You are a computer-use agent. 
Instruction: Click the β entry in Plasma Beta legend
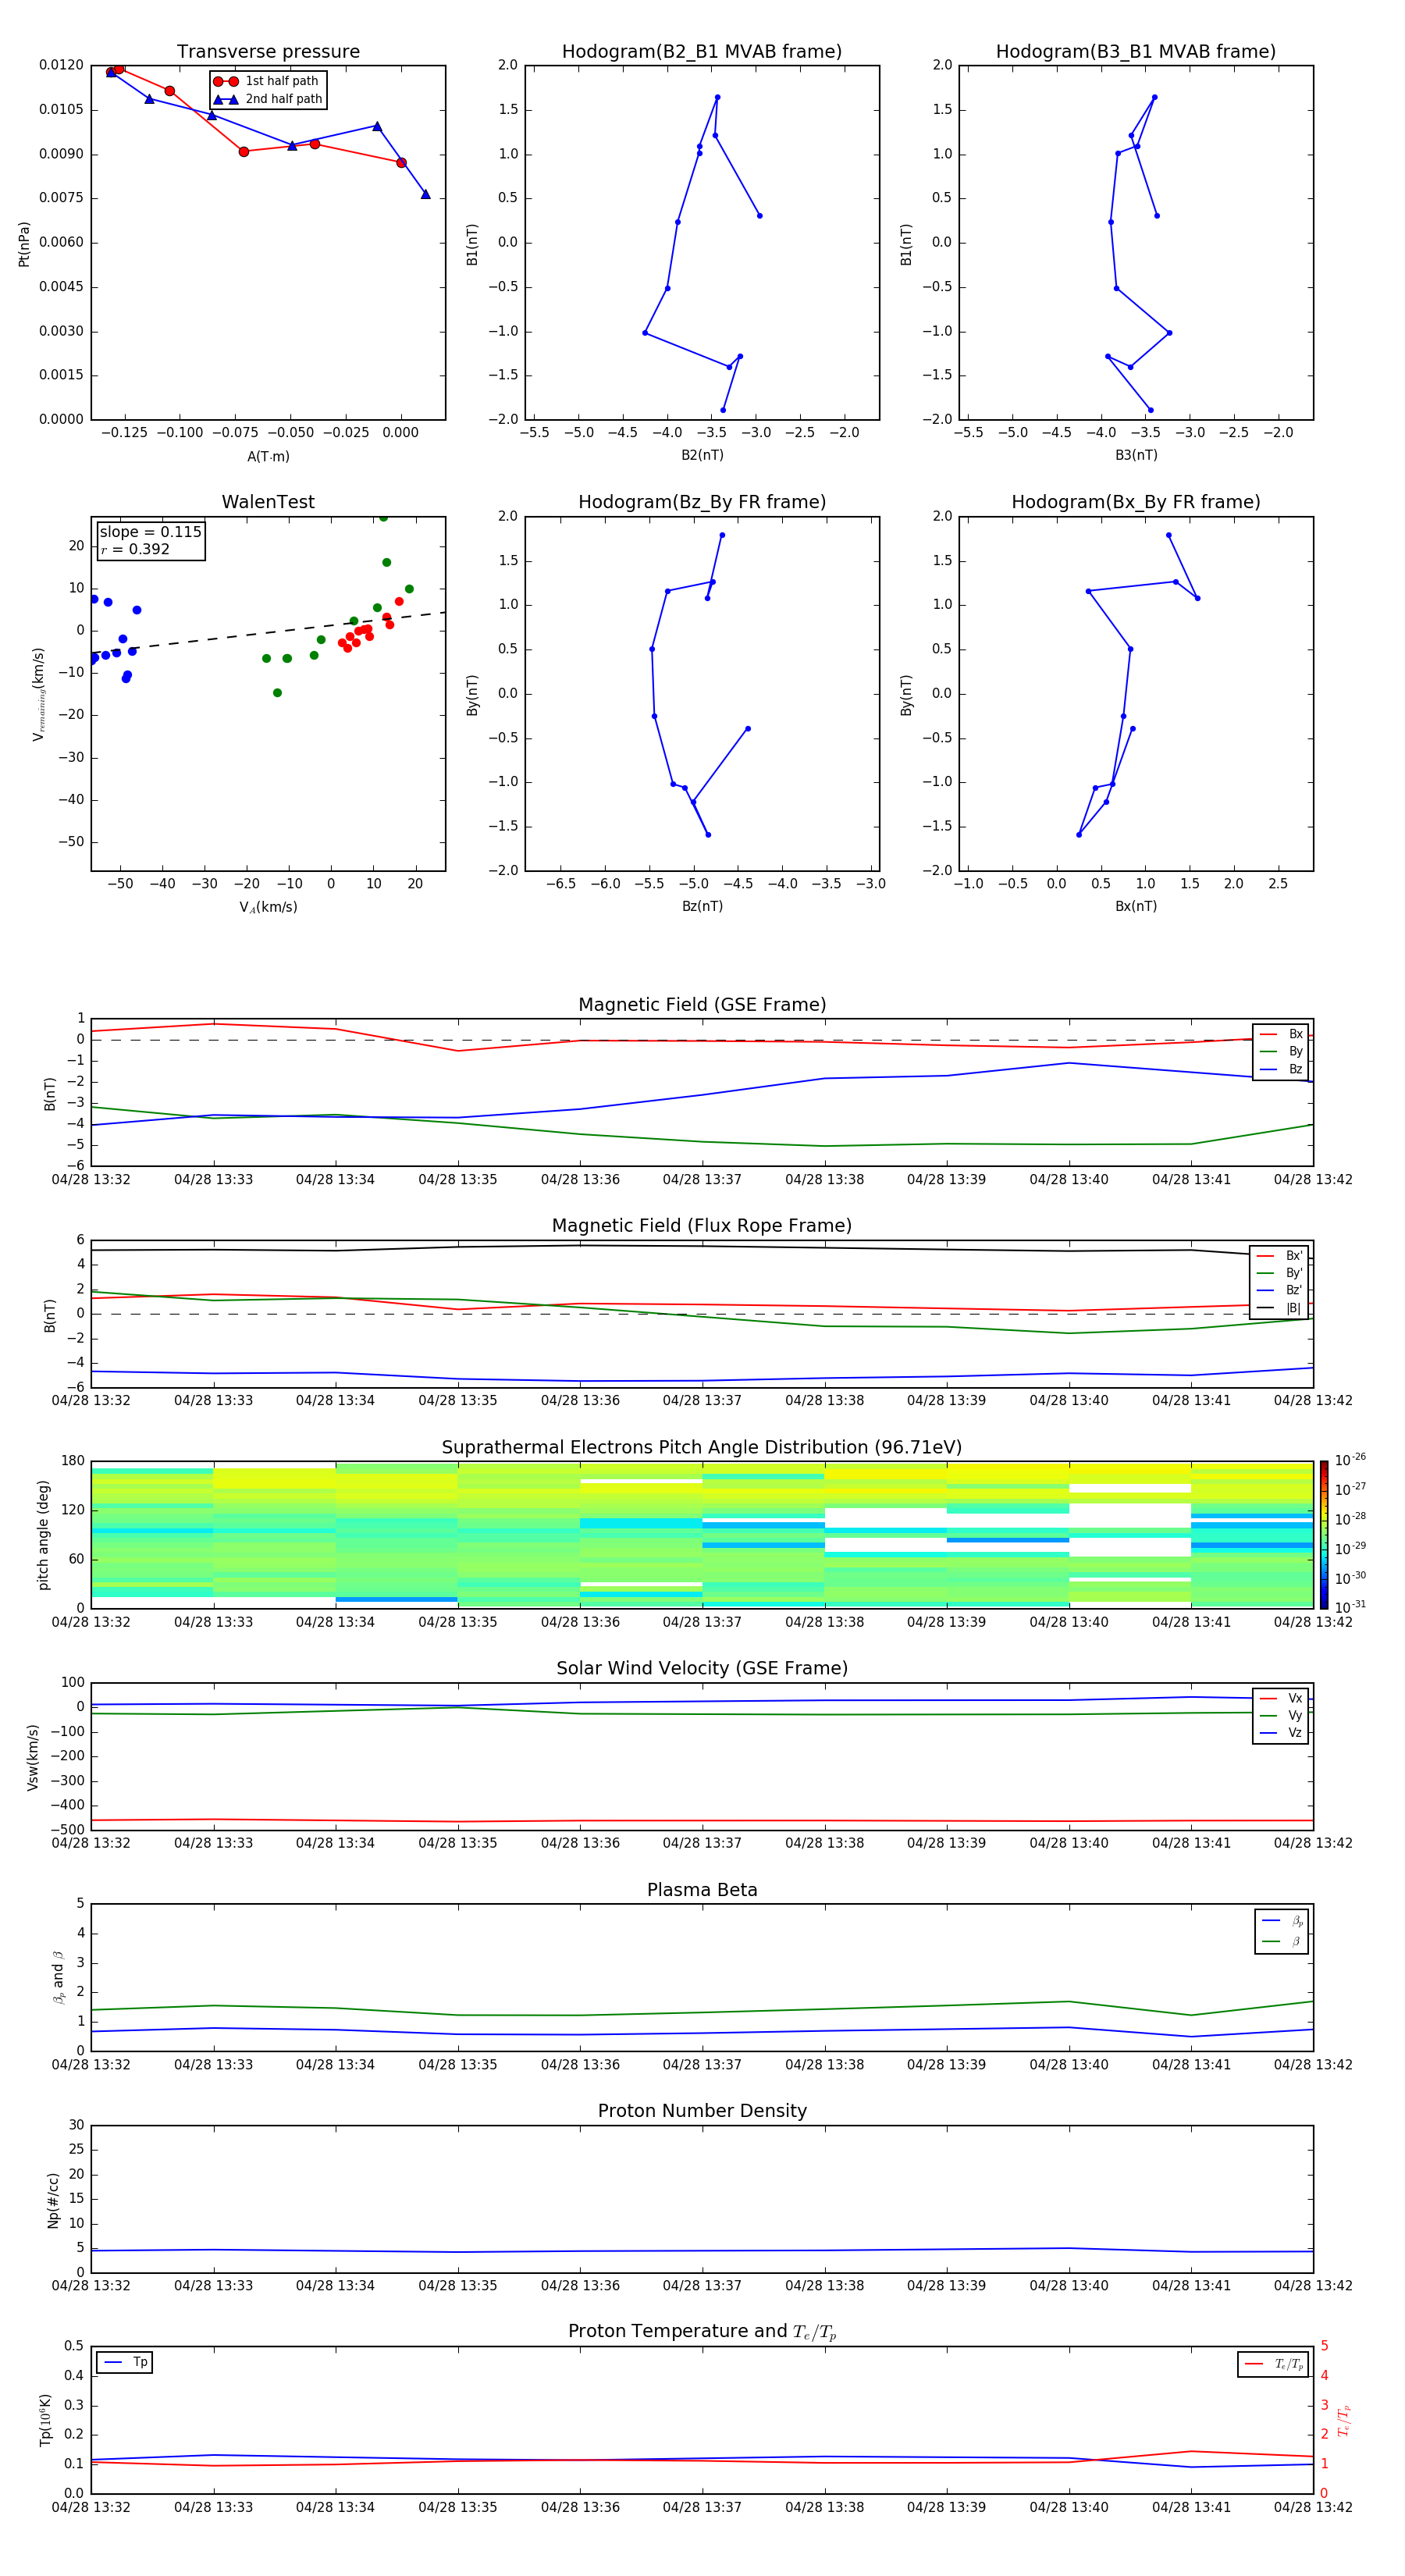pyautogui.click(x=1282, y=1941)
